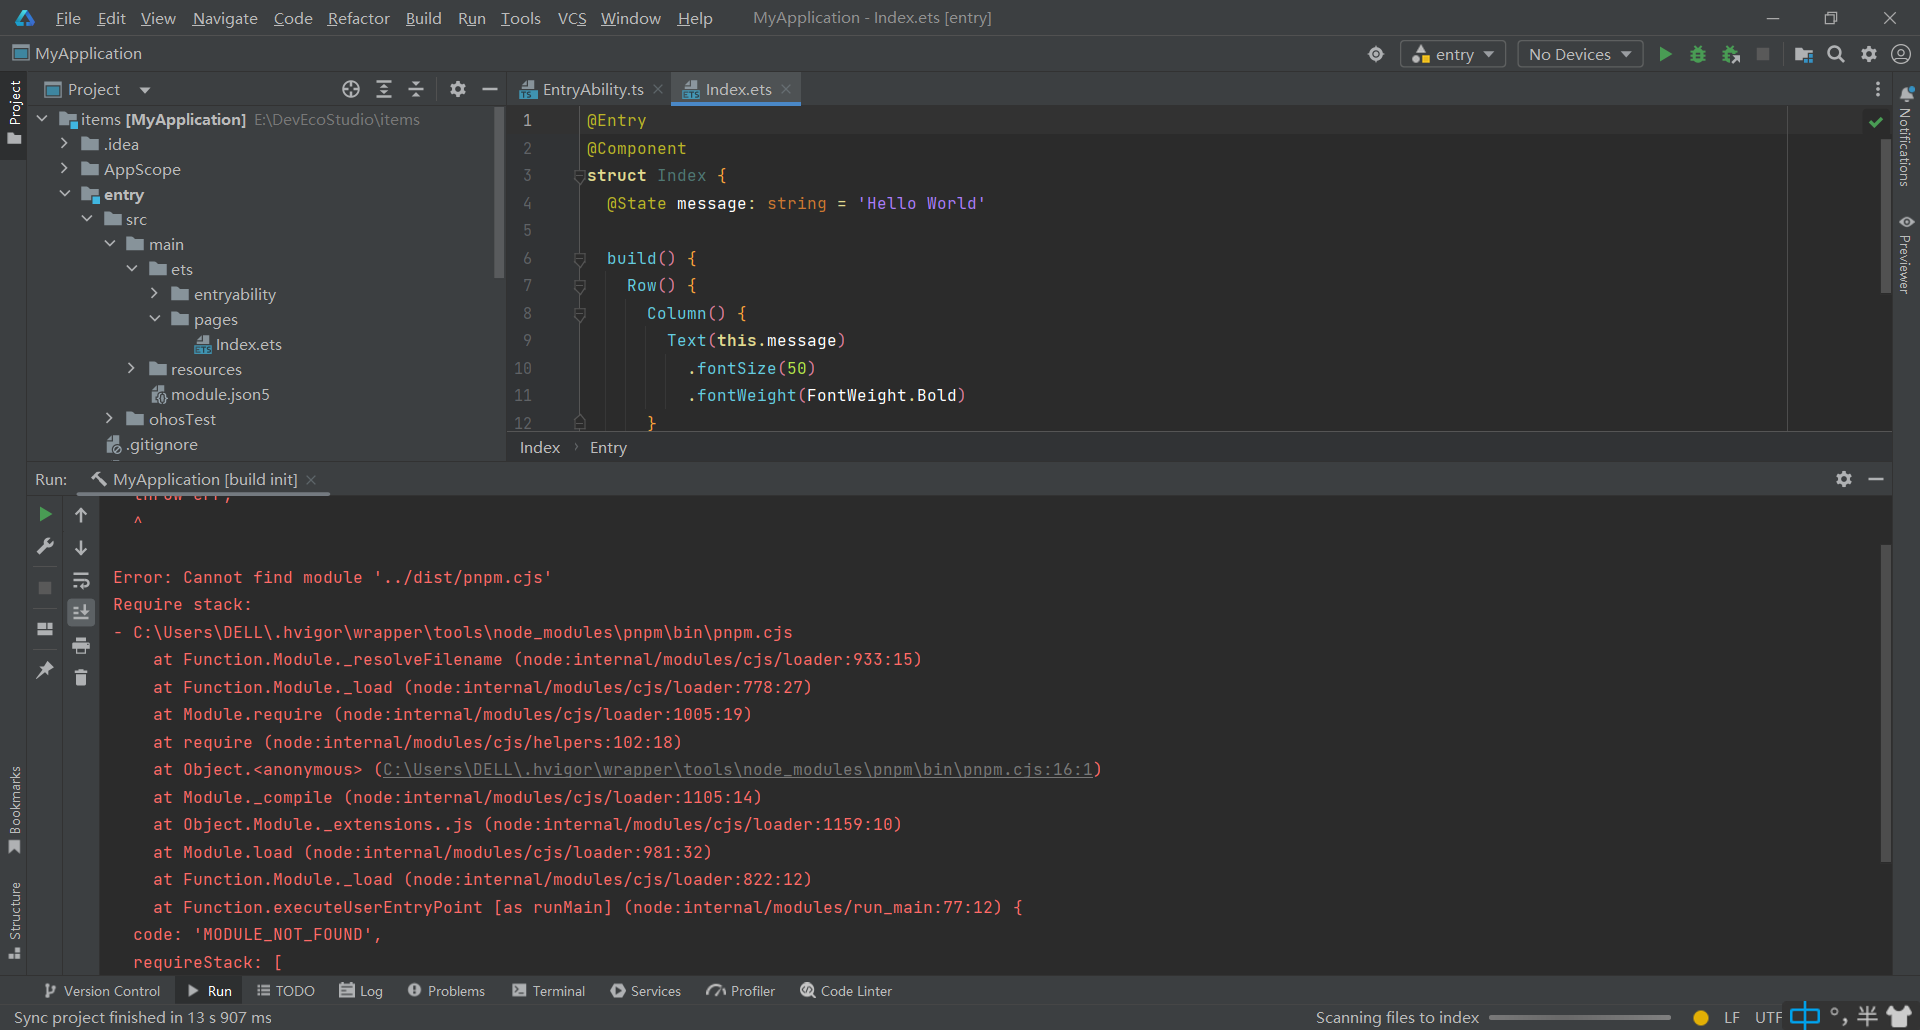This screenshot has width=1920, height=1030.
Task: Open the No Devices dropdown
Action: tap(1579, 54)
